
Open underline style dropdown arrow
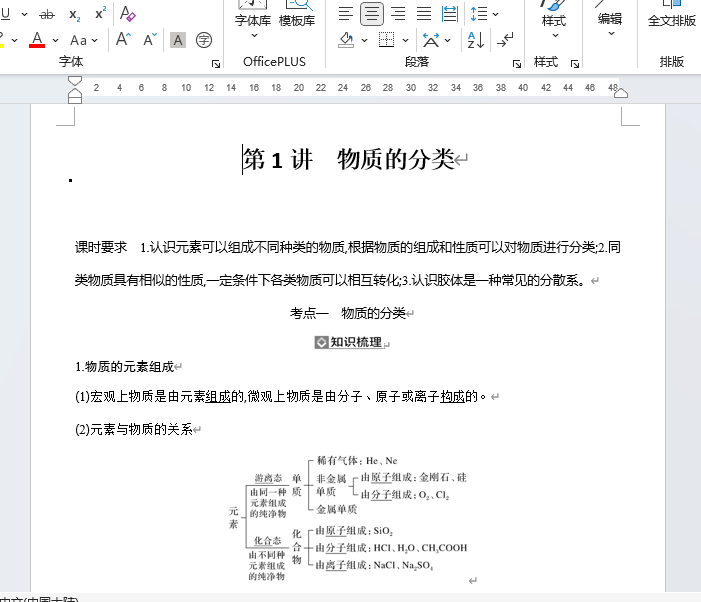click(24, 15)
